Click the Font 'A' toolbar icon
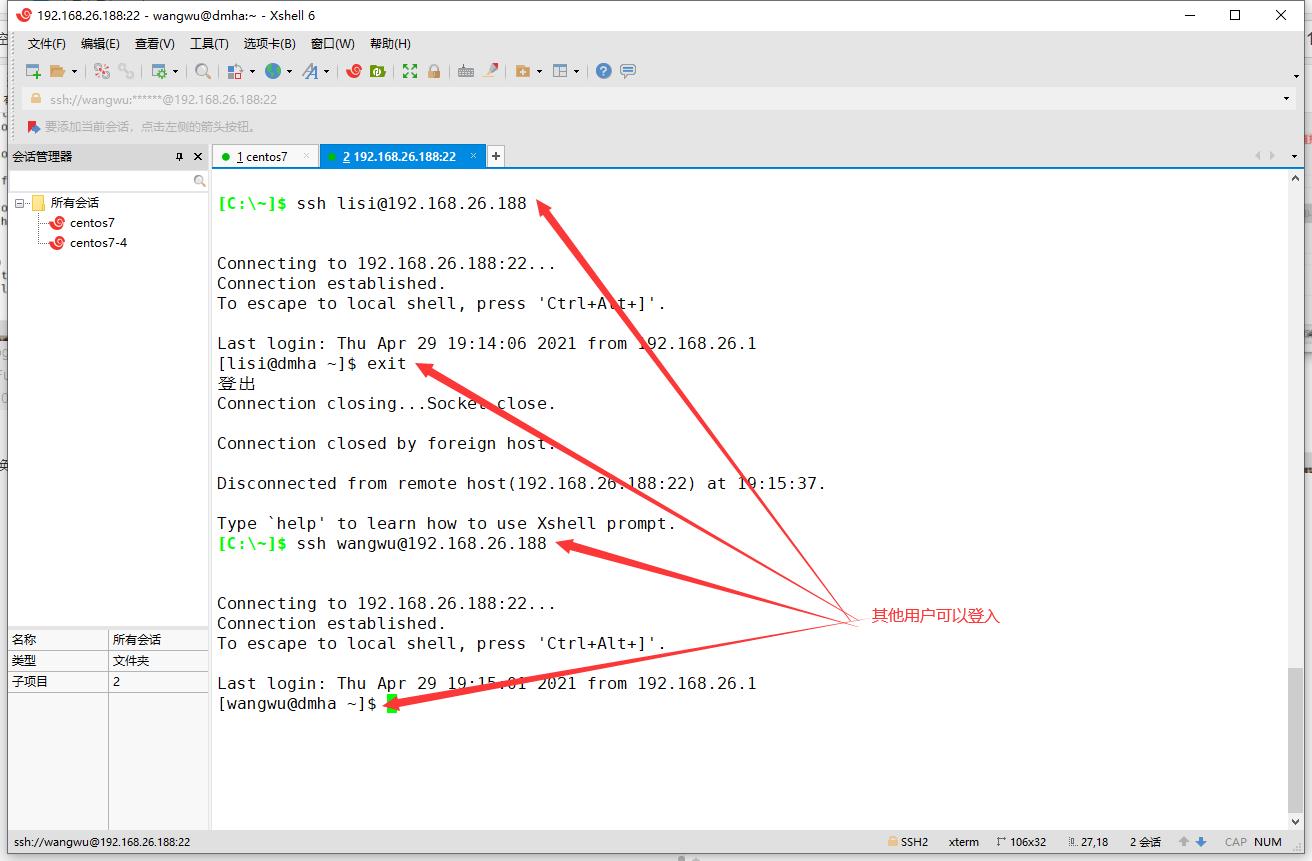This screenshot has height=861, width=1312. pos(310,71)
